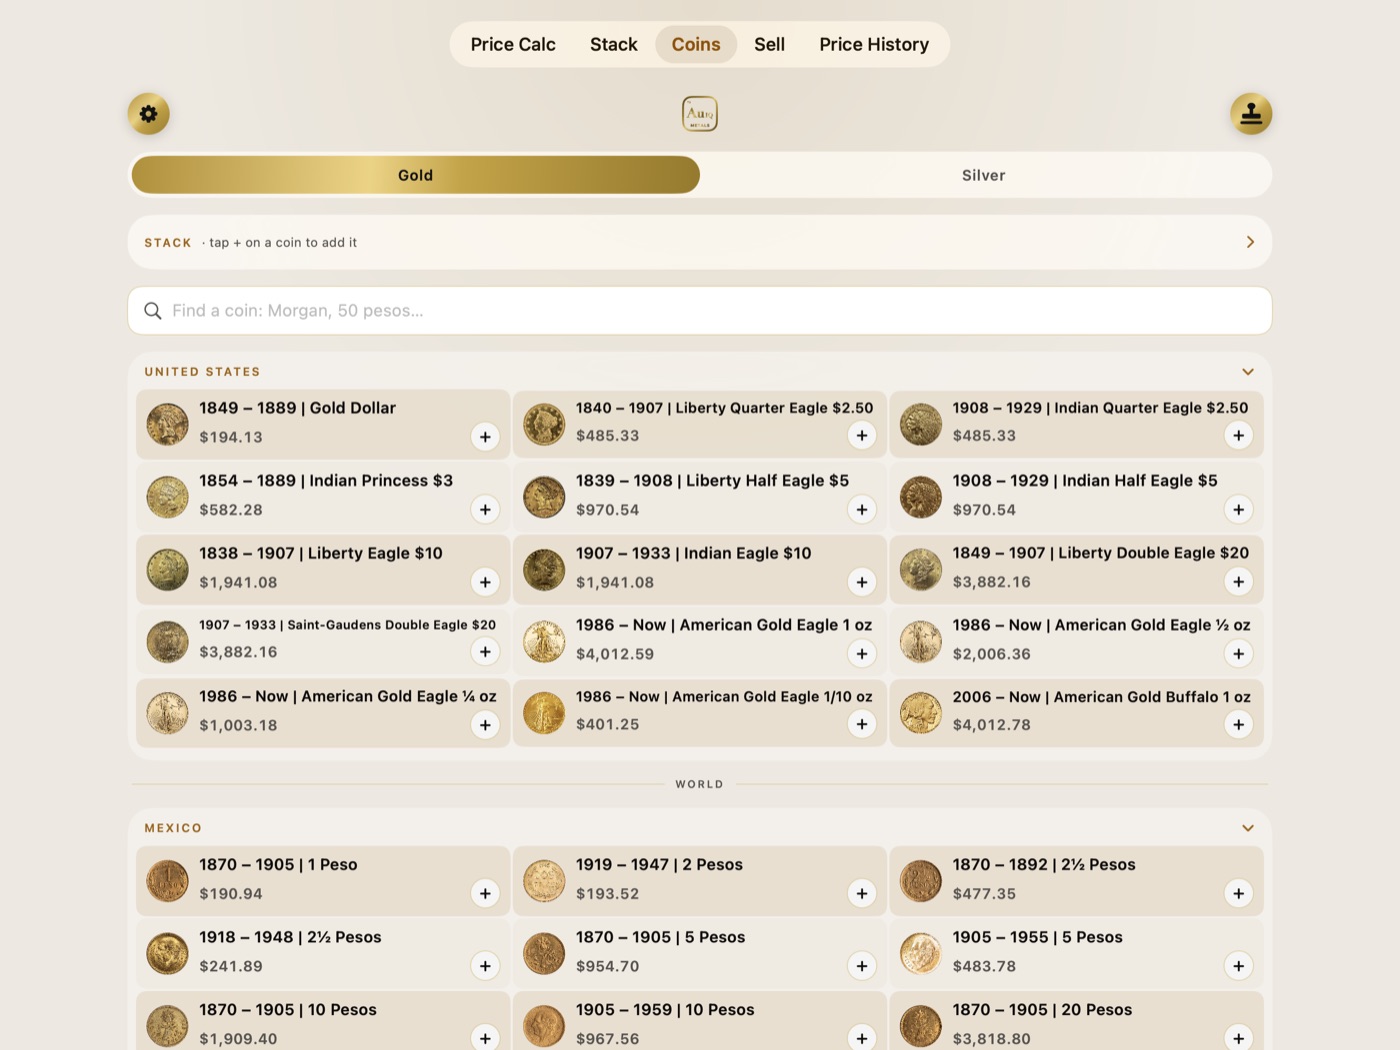Collapse the United States section

tap(1248, 372)
